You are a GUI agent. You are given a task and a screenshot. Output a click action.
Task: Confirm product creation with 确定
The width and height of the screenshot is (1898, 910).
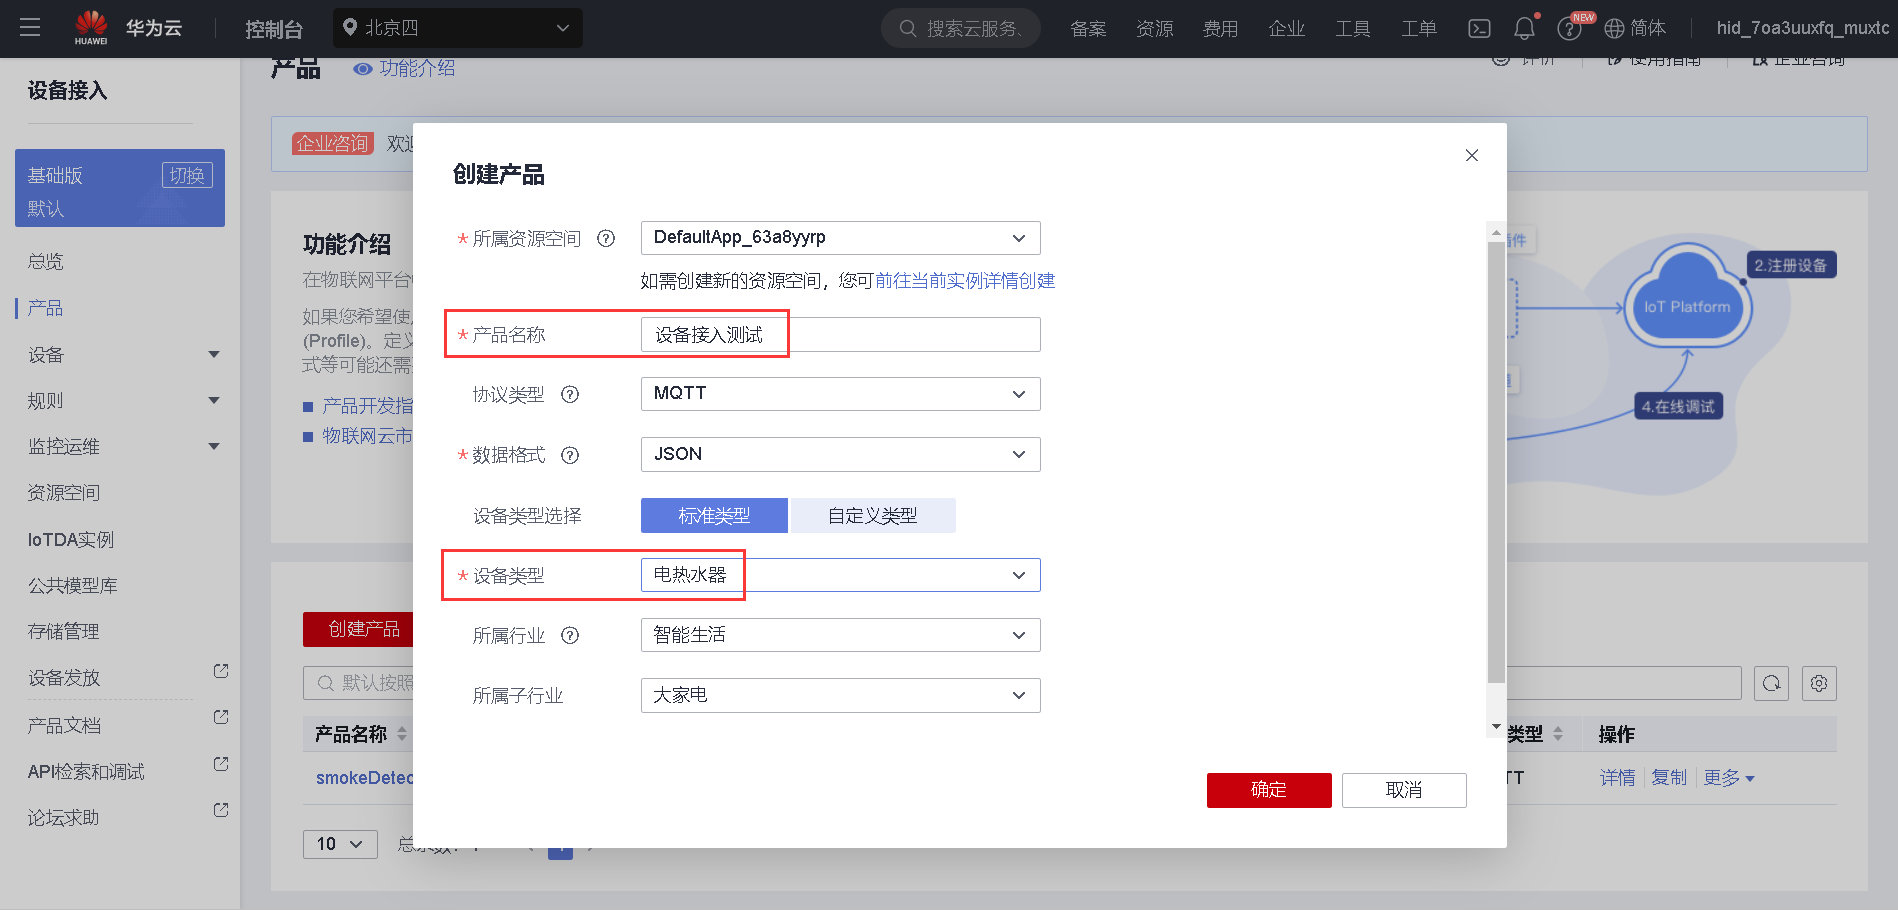(x=1269, y=790)
